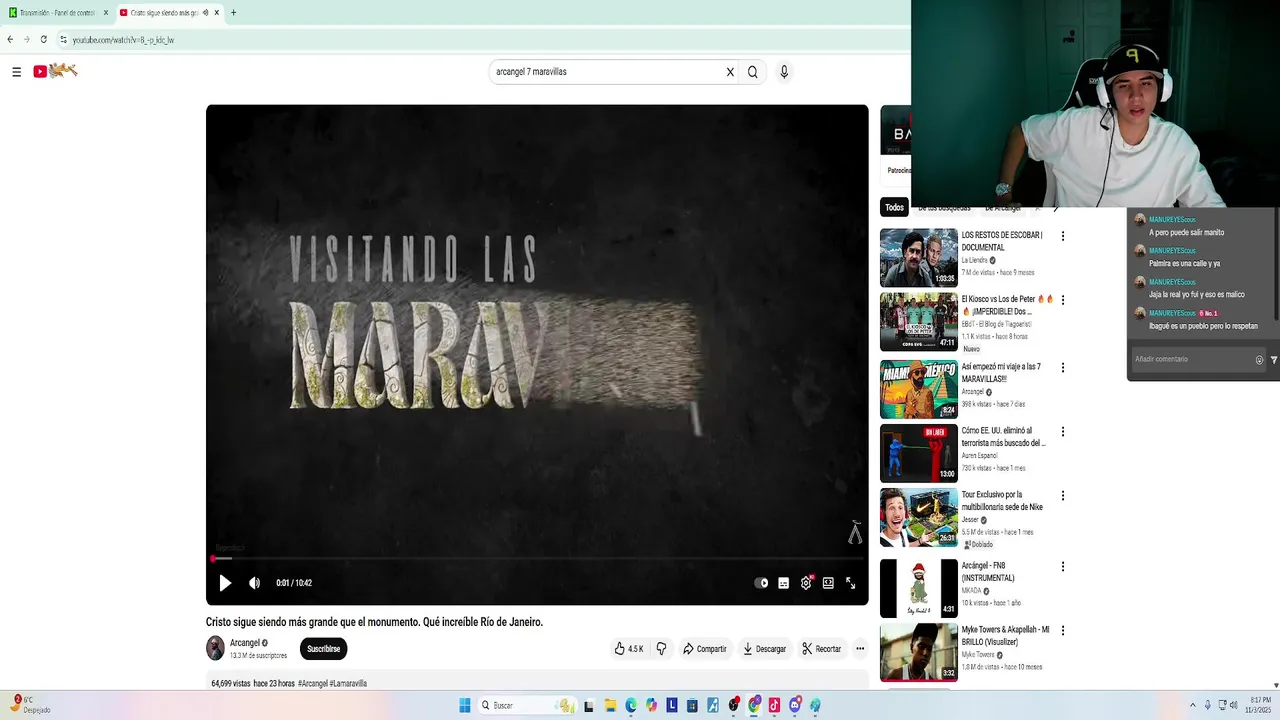
Task: Open the Windows Start menu
Action: pos(465,705)
